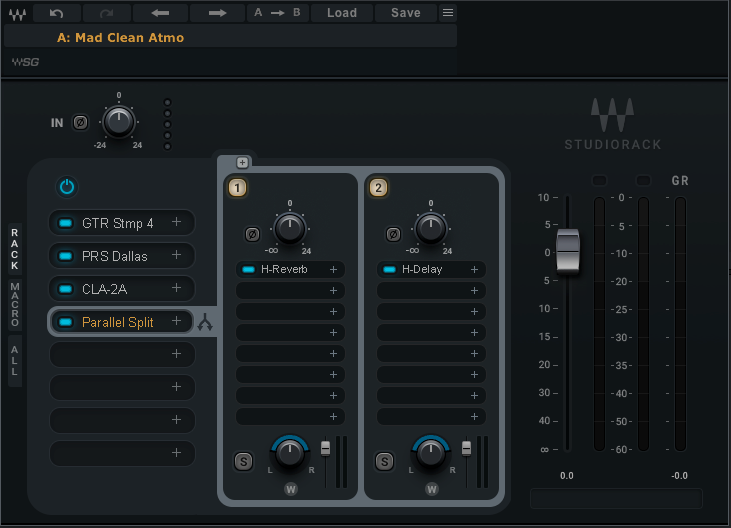Add plugin in empty slot below H-Reverb

333,290
